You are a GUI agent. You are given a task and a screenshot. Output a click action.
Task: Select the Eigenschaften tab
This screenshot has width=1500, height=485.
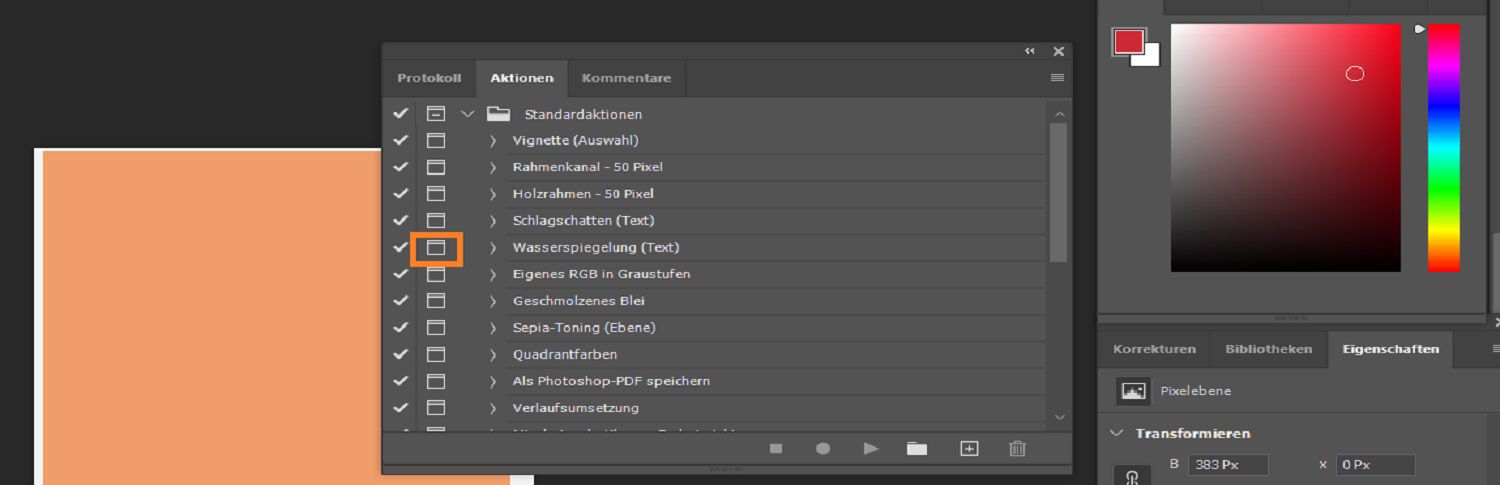click(x=1391, y=349)
